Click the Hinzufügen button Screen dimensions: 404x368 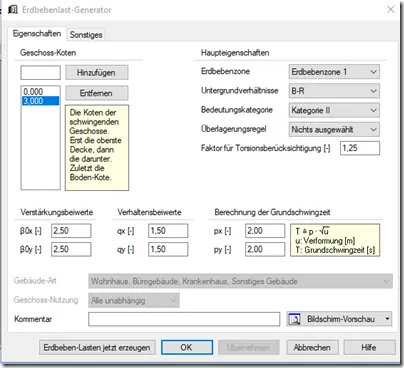click(97, 73)
